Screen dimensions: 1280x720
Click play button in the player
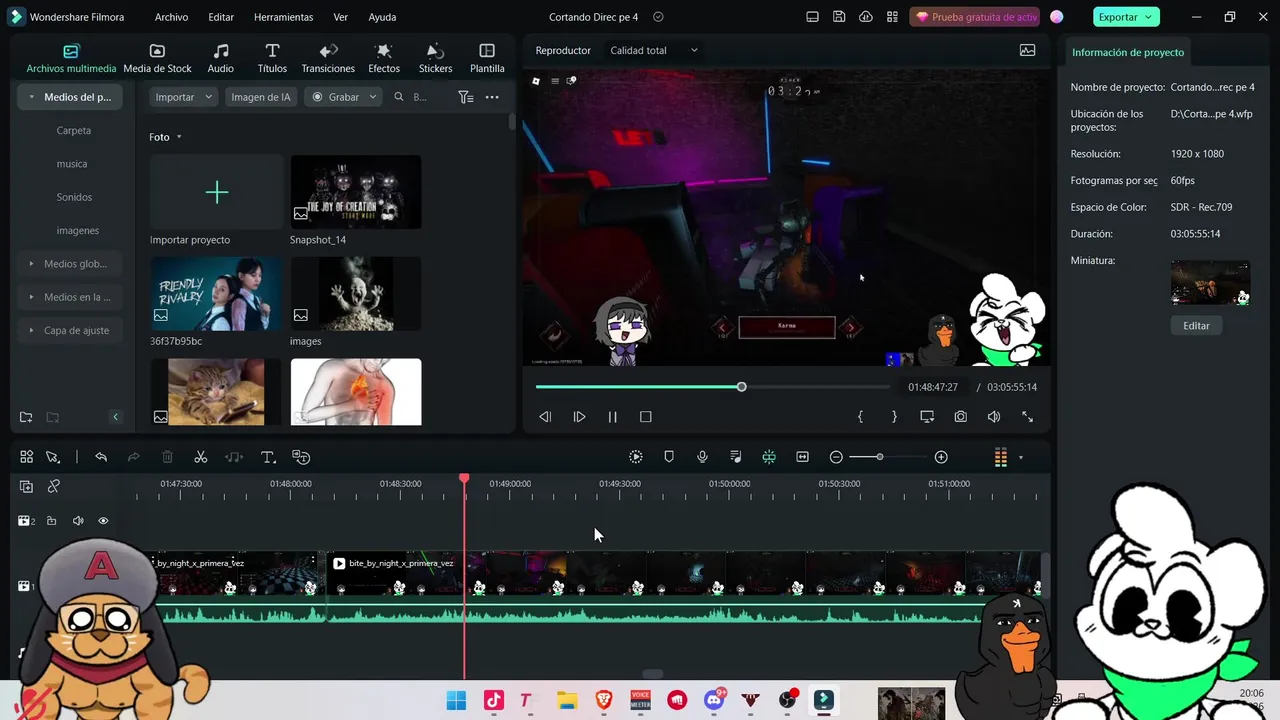pyautogui.click(x=579, y=417)
